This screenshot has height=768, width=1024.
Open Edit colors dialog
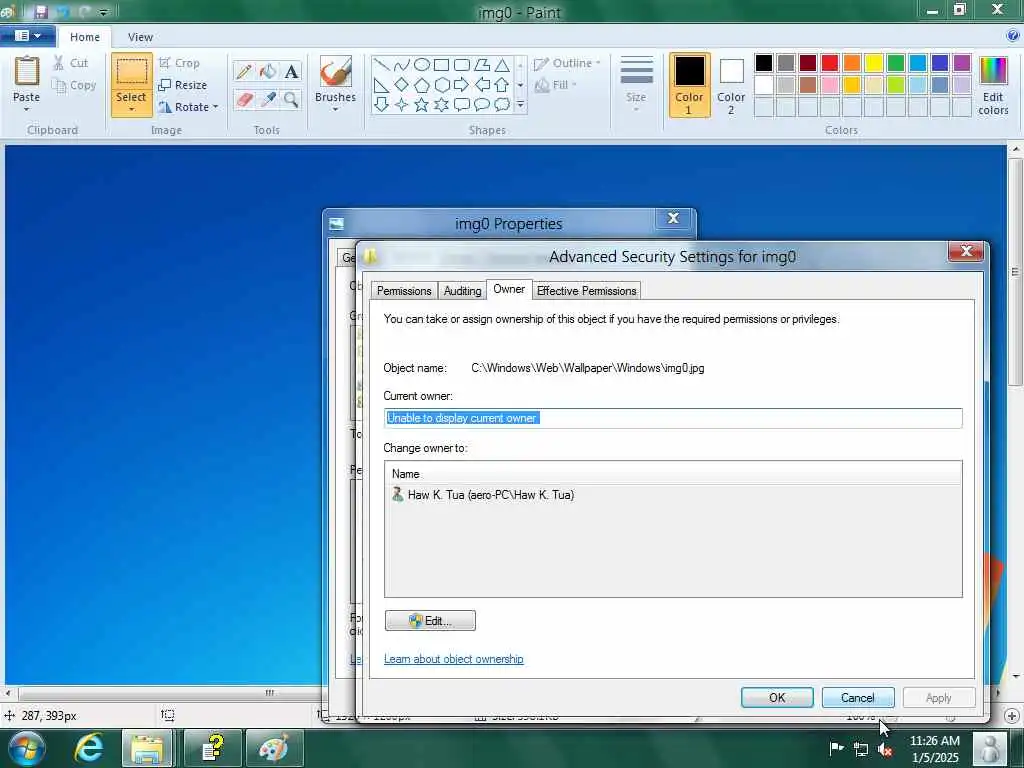point(993,86)
